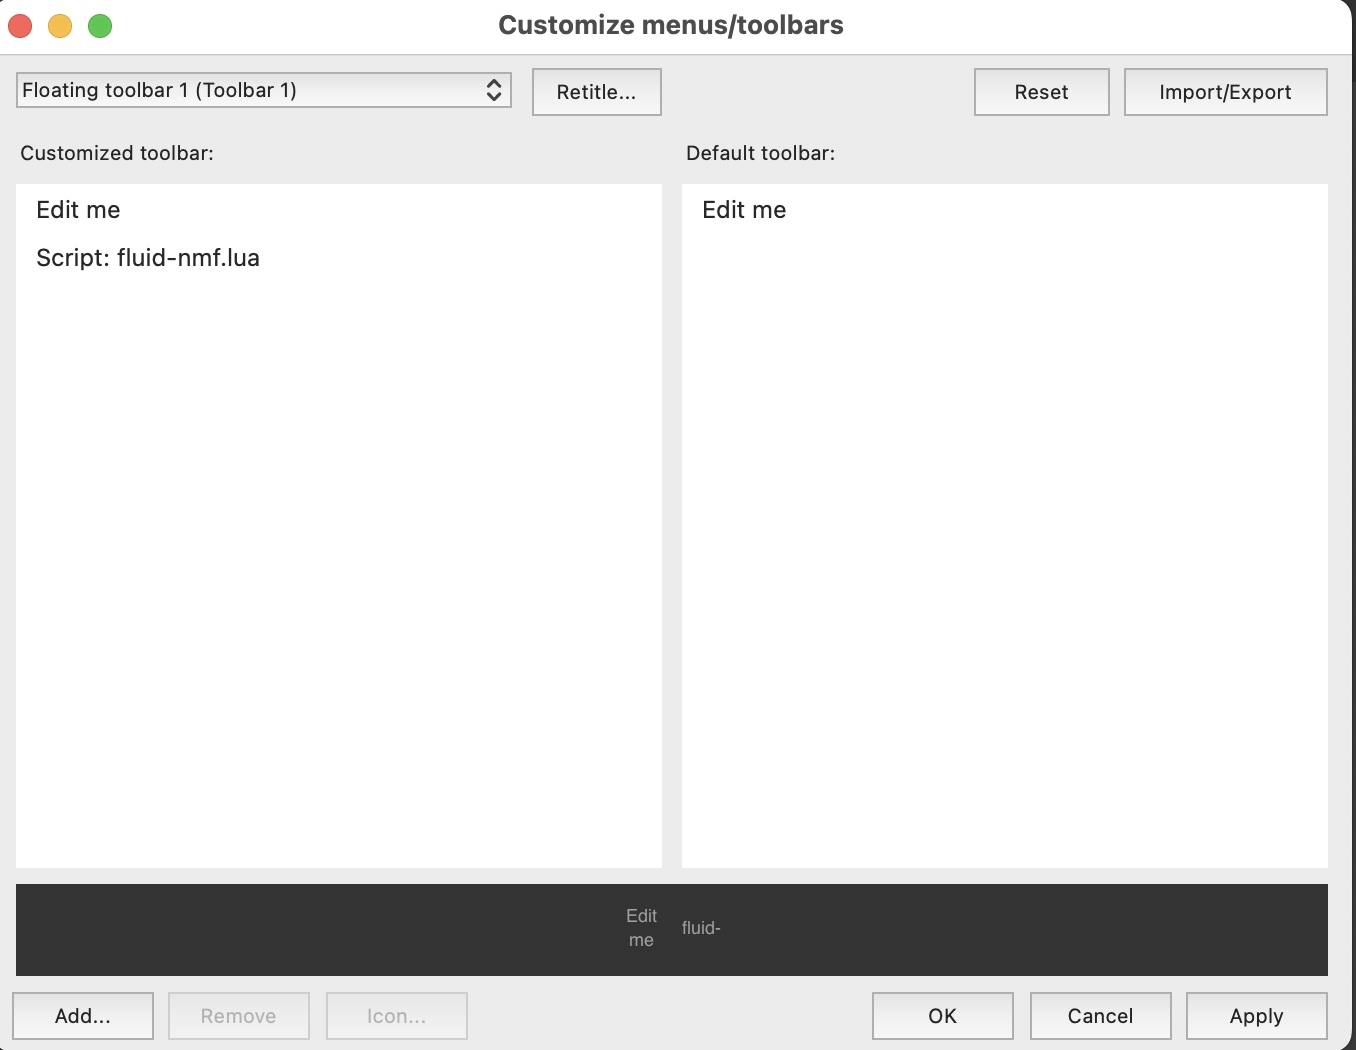Click the Retitle... button

point(596,92)
